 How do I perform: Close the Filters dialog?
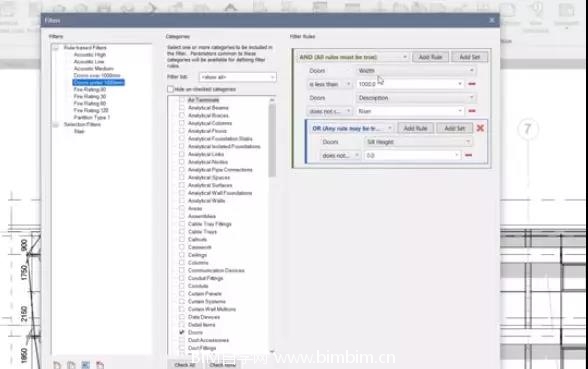(492, 20)
